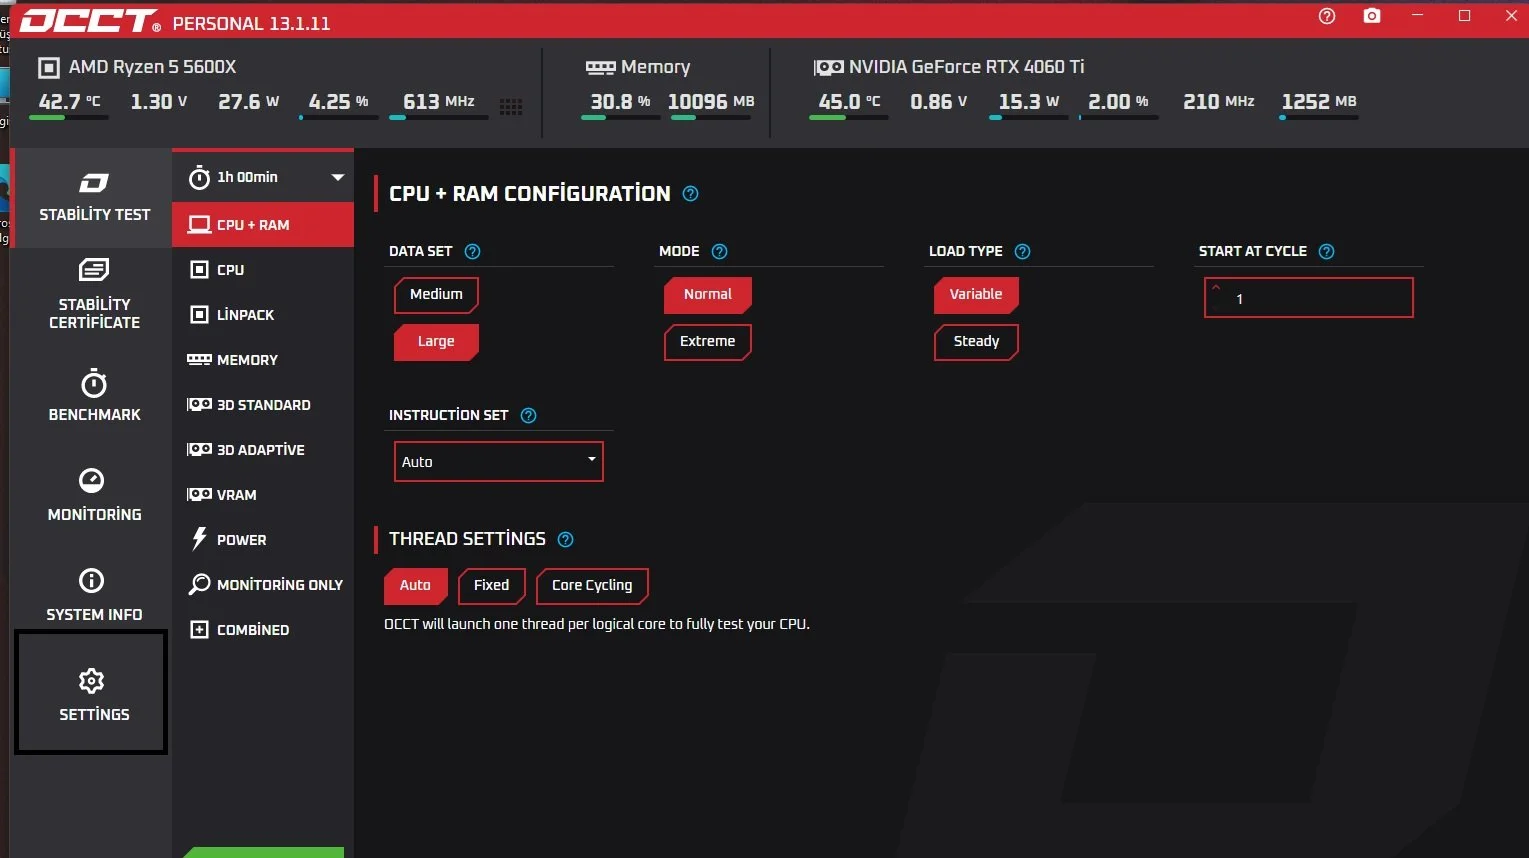The height and width of the screenshot is (858, 1529).
Task: Expand the 1h 00min duration dropdown arrow
Action: [338, 177]
